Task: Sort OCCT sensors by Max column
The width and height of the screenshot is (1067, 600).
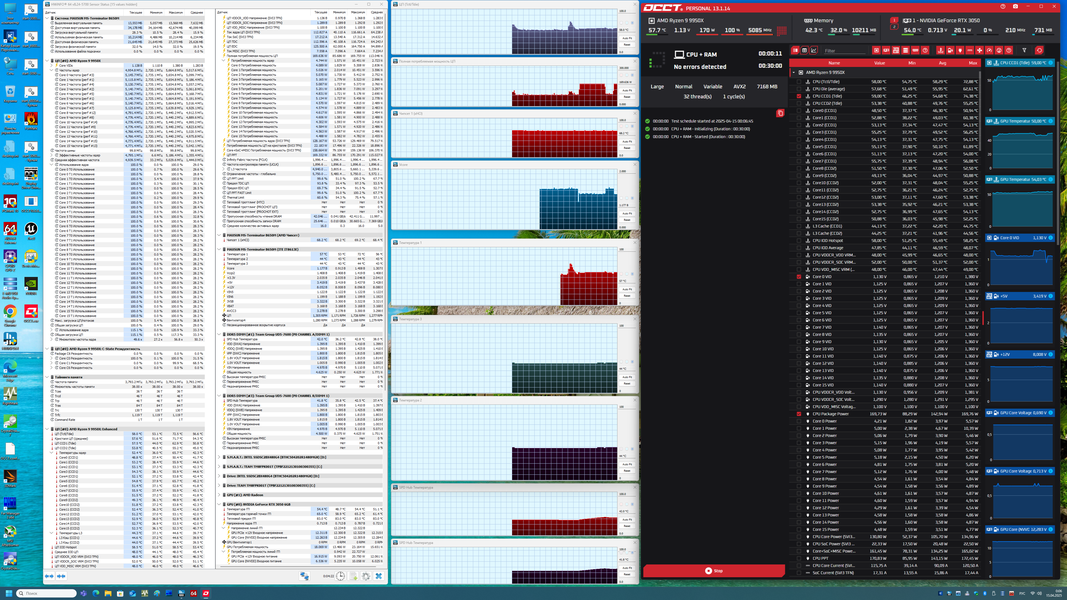Action: (973, 63)
